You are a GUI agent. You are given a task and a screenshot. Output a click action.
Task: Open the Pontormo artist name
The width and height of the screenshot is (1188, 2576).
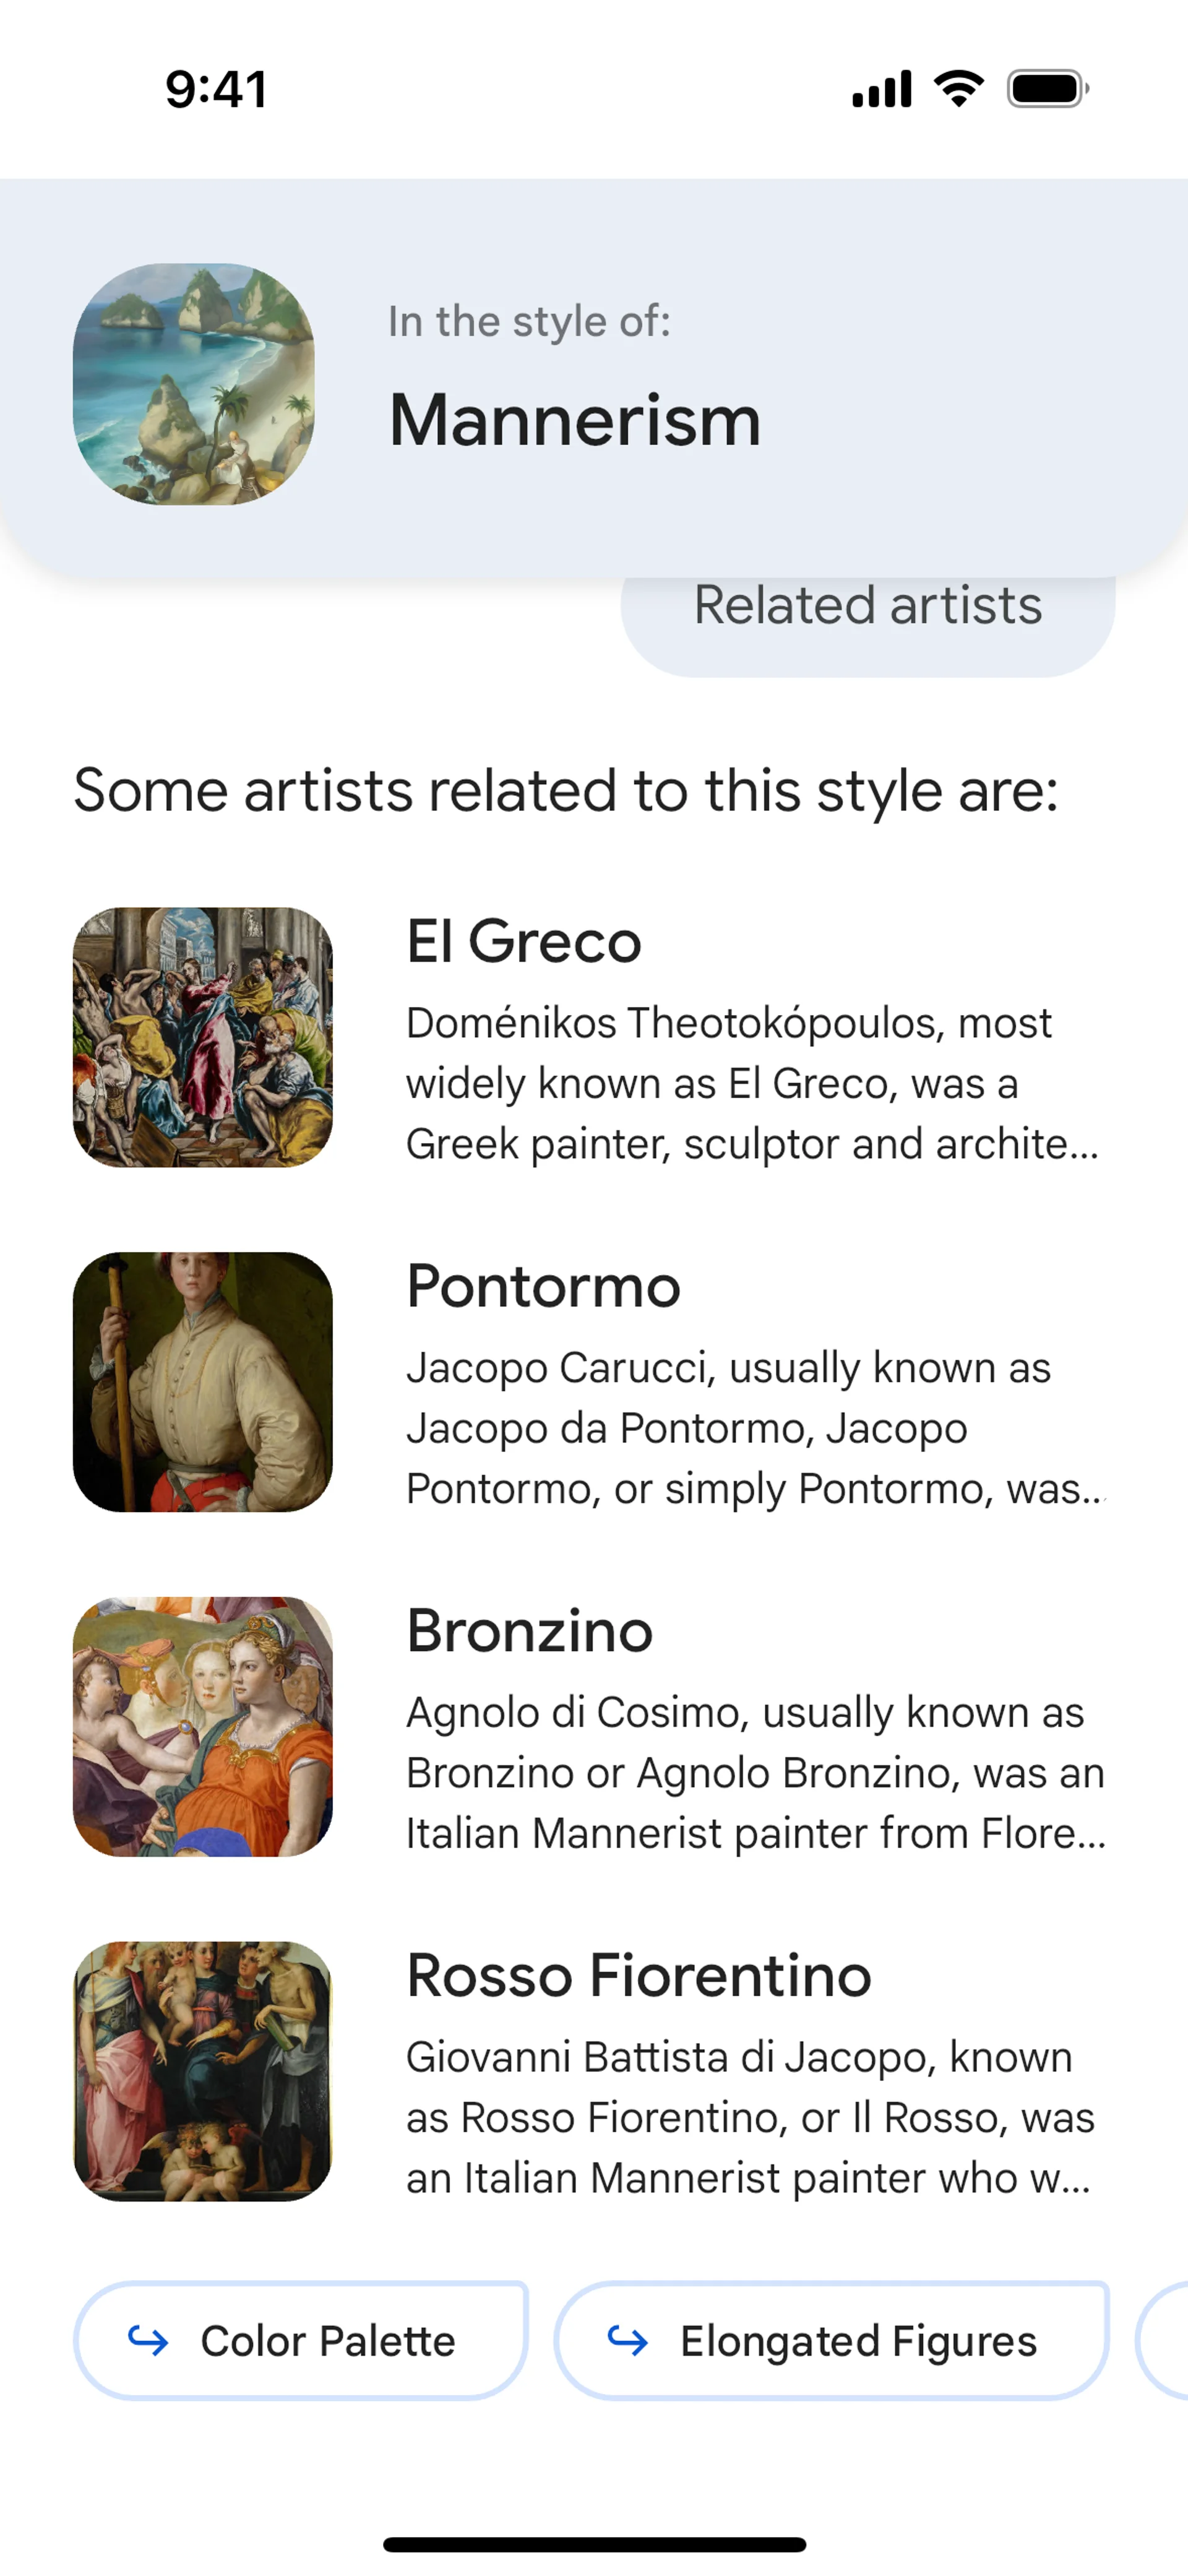pos(543,1286)
